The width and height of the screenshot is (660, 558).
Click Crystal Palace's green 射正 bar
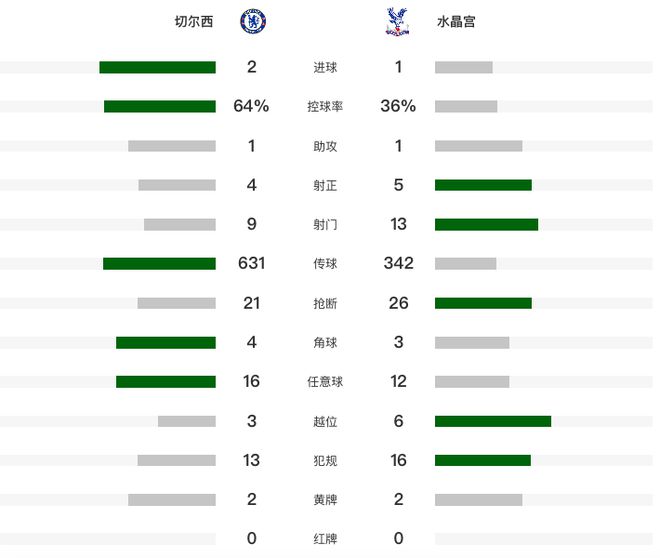point(483,185)
